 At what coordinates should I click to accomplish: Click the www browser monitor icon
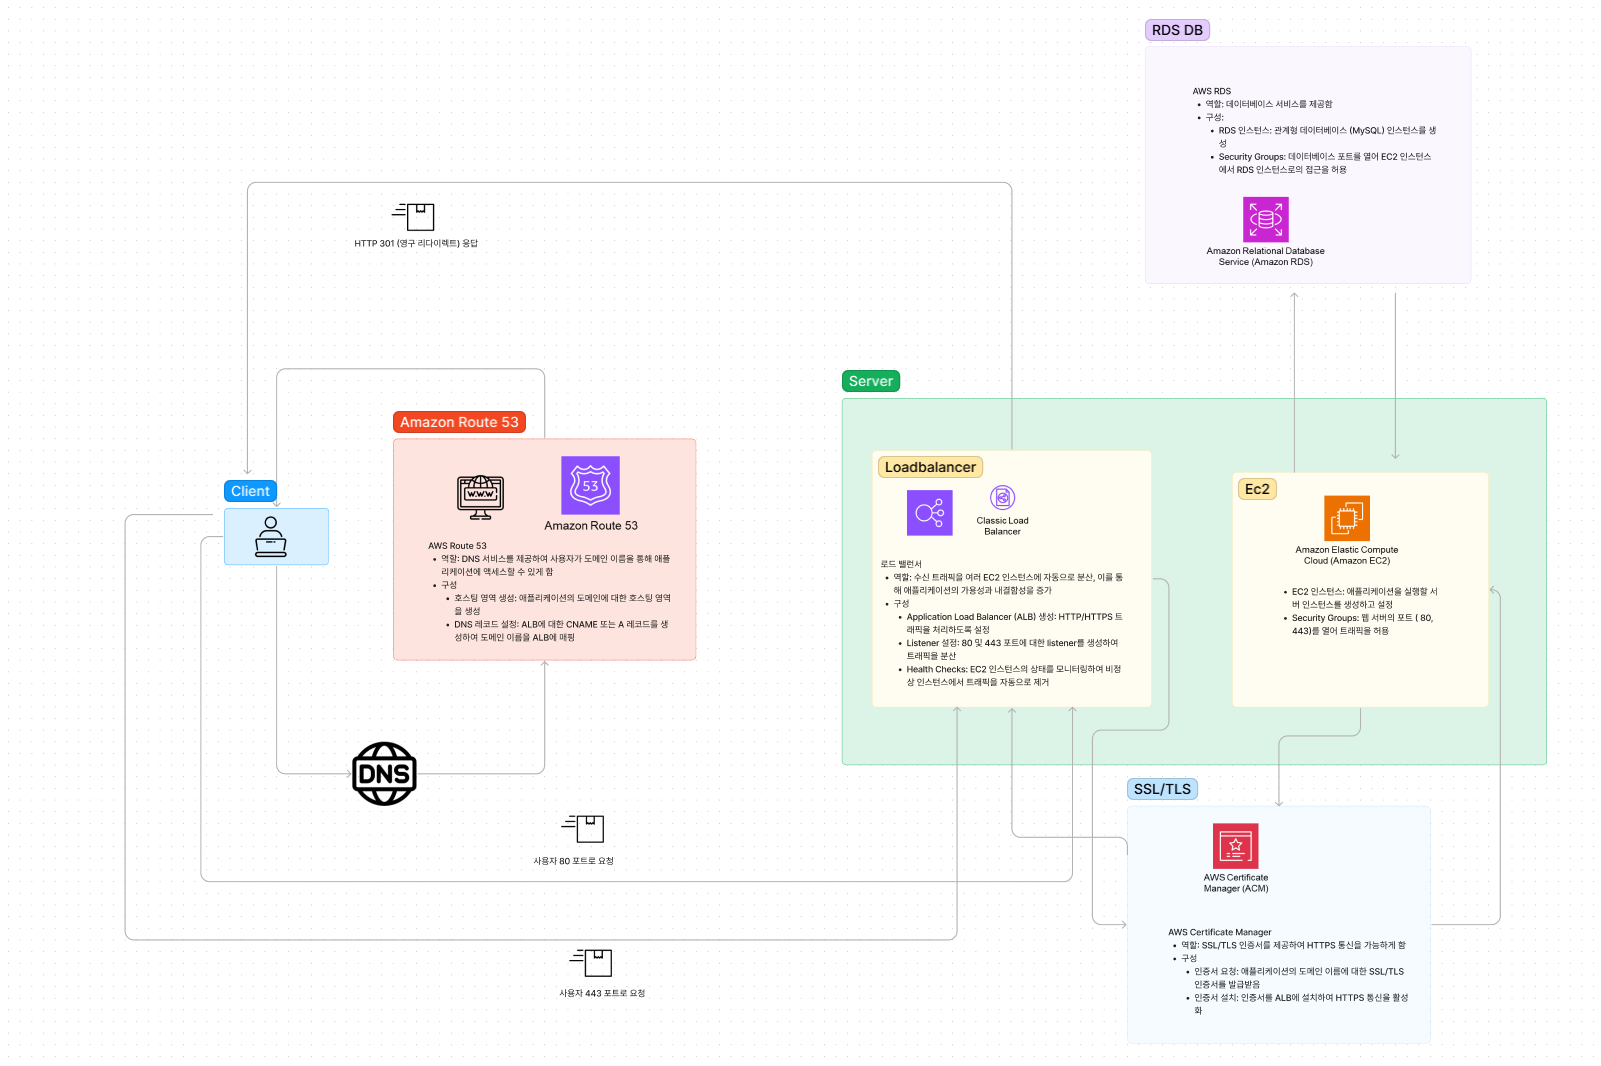click(480, 497)
